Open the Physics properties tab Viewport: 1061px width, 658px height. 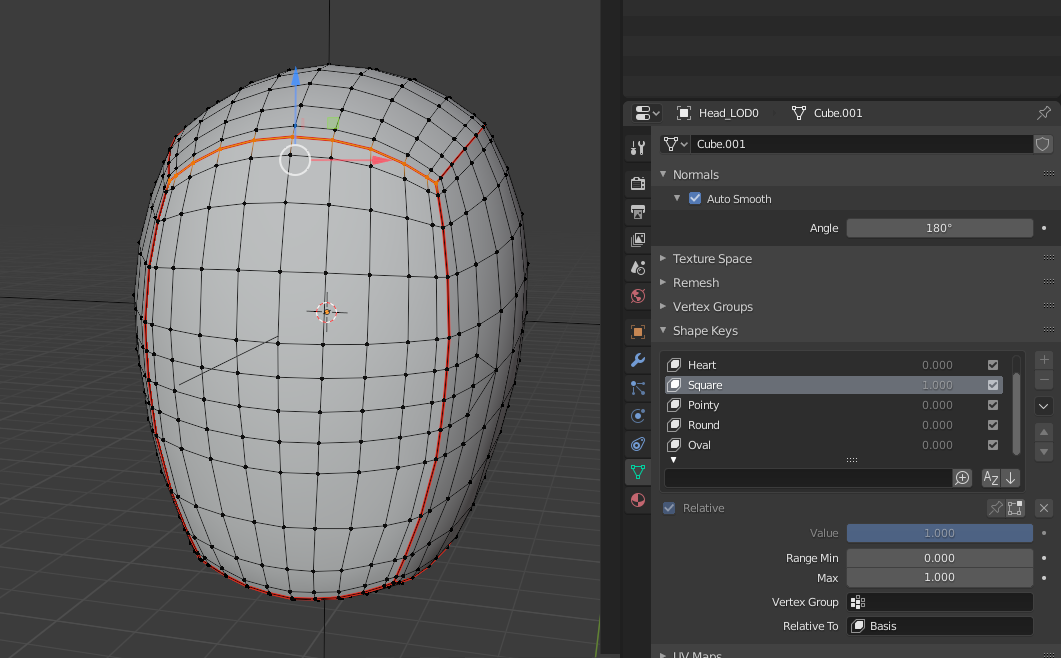click(x=638, y=418)
